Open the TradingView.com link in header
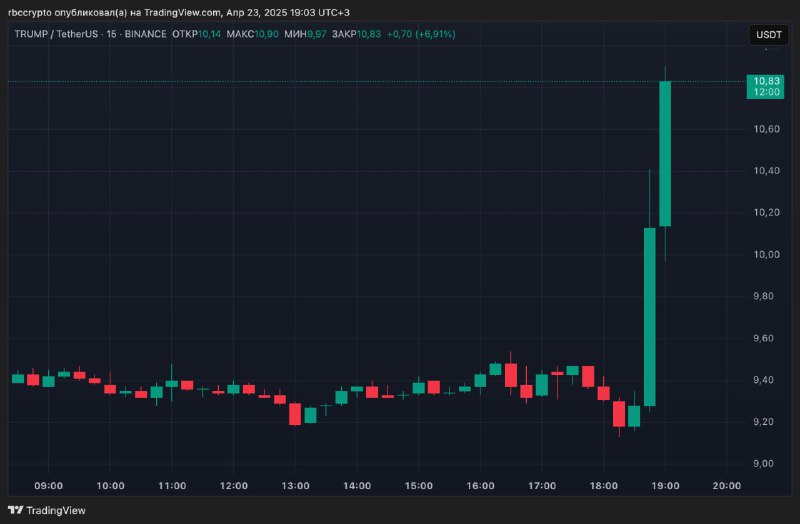The image size is (800, 524). click(182, 12)
